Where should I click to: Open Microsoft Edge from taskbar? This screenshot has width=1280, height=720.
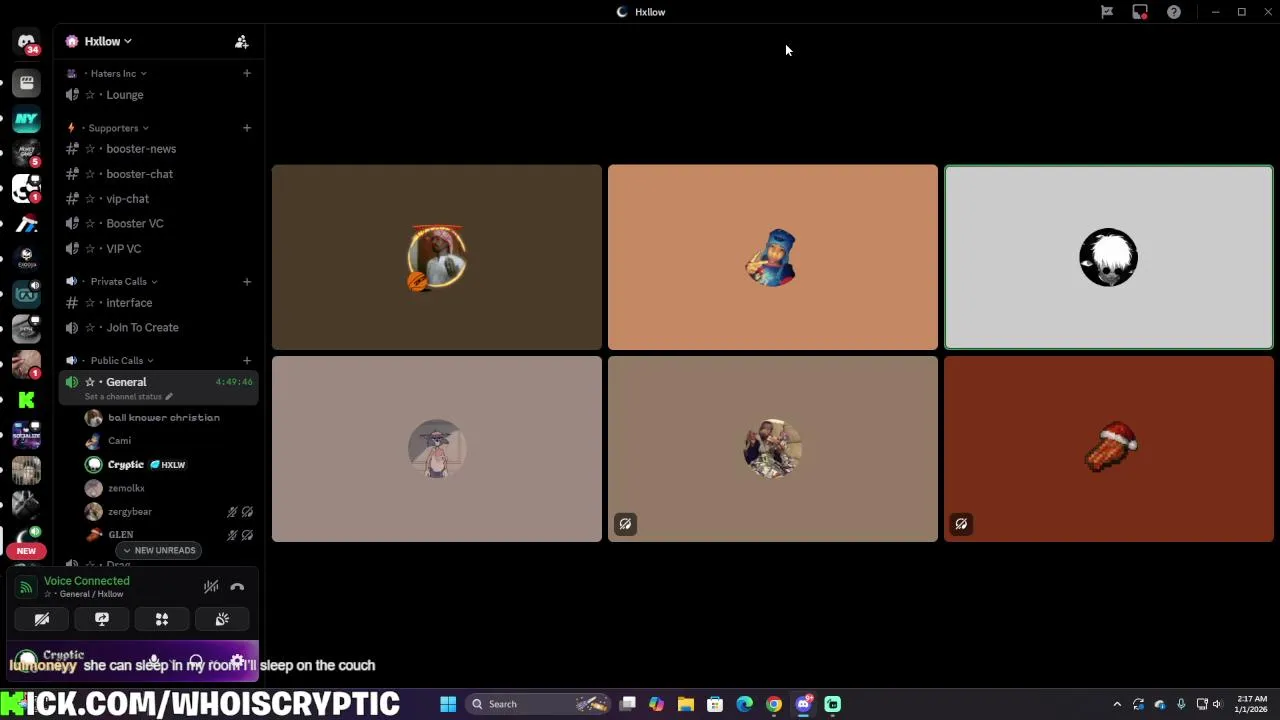point(744,704)
